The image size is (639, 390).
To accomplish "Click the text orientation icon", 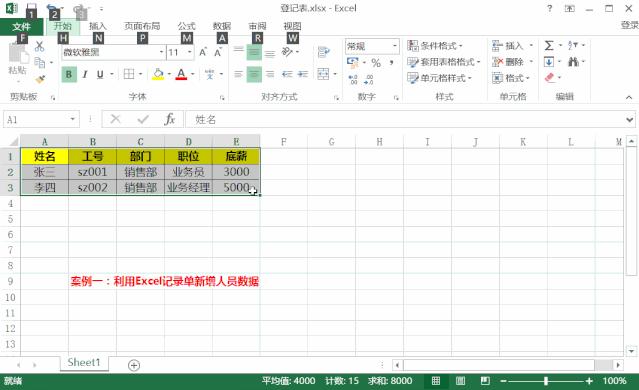I will (287, 52).
